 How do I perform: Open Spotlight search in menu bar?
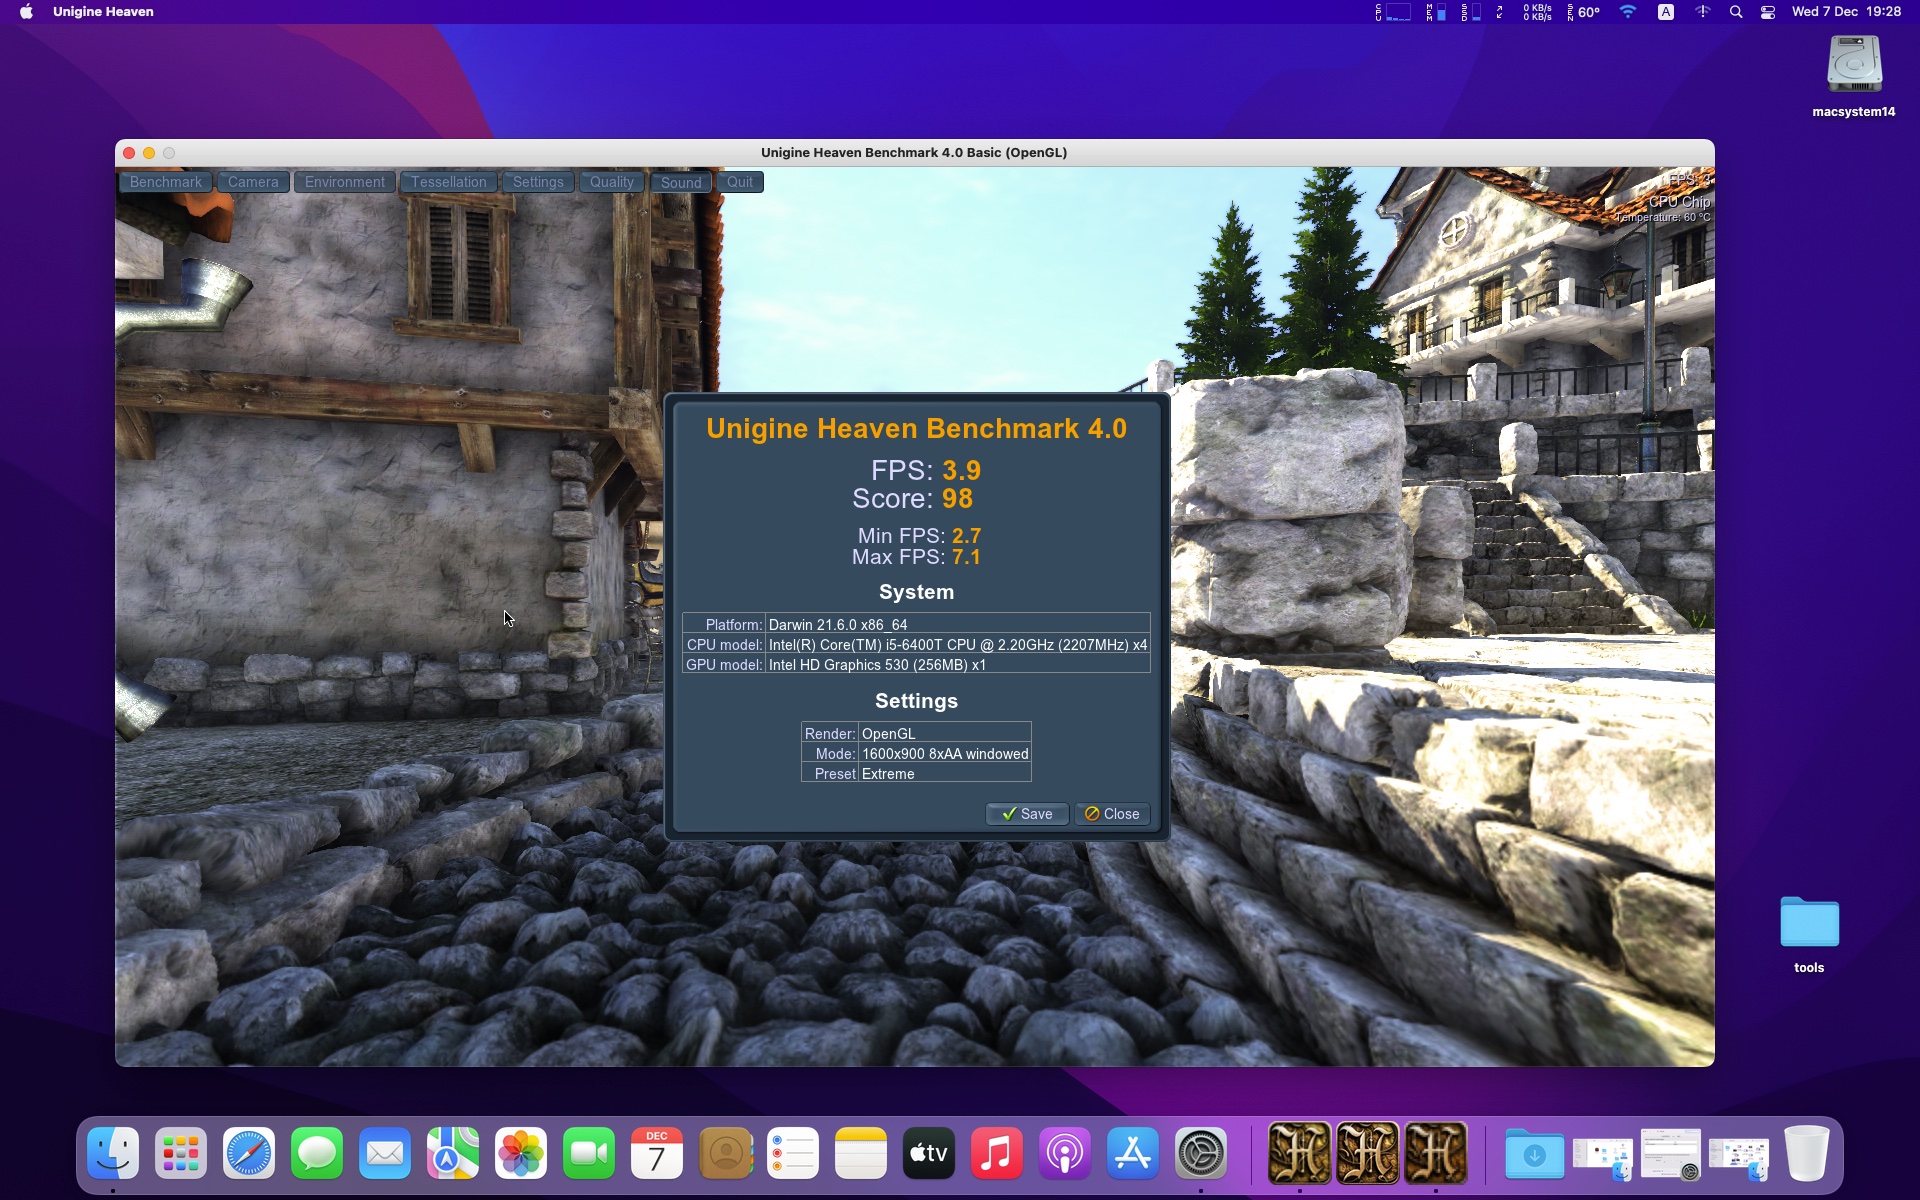pyautogui.click(x=1736, y=12)
